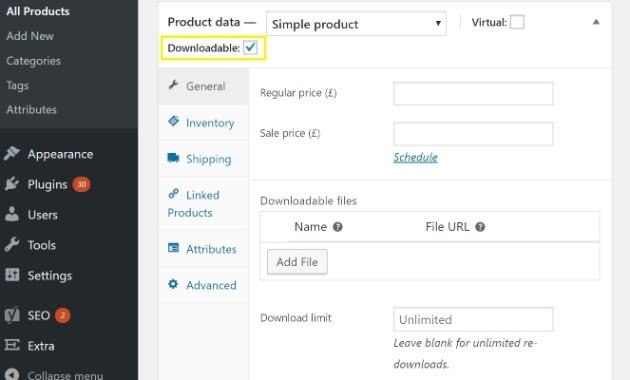Click the Advanced gear icon
The image size is (630, 380).
(x=173, y=284)
